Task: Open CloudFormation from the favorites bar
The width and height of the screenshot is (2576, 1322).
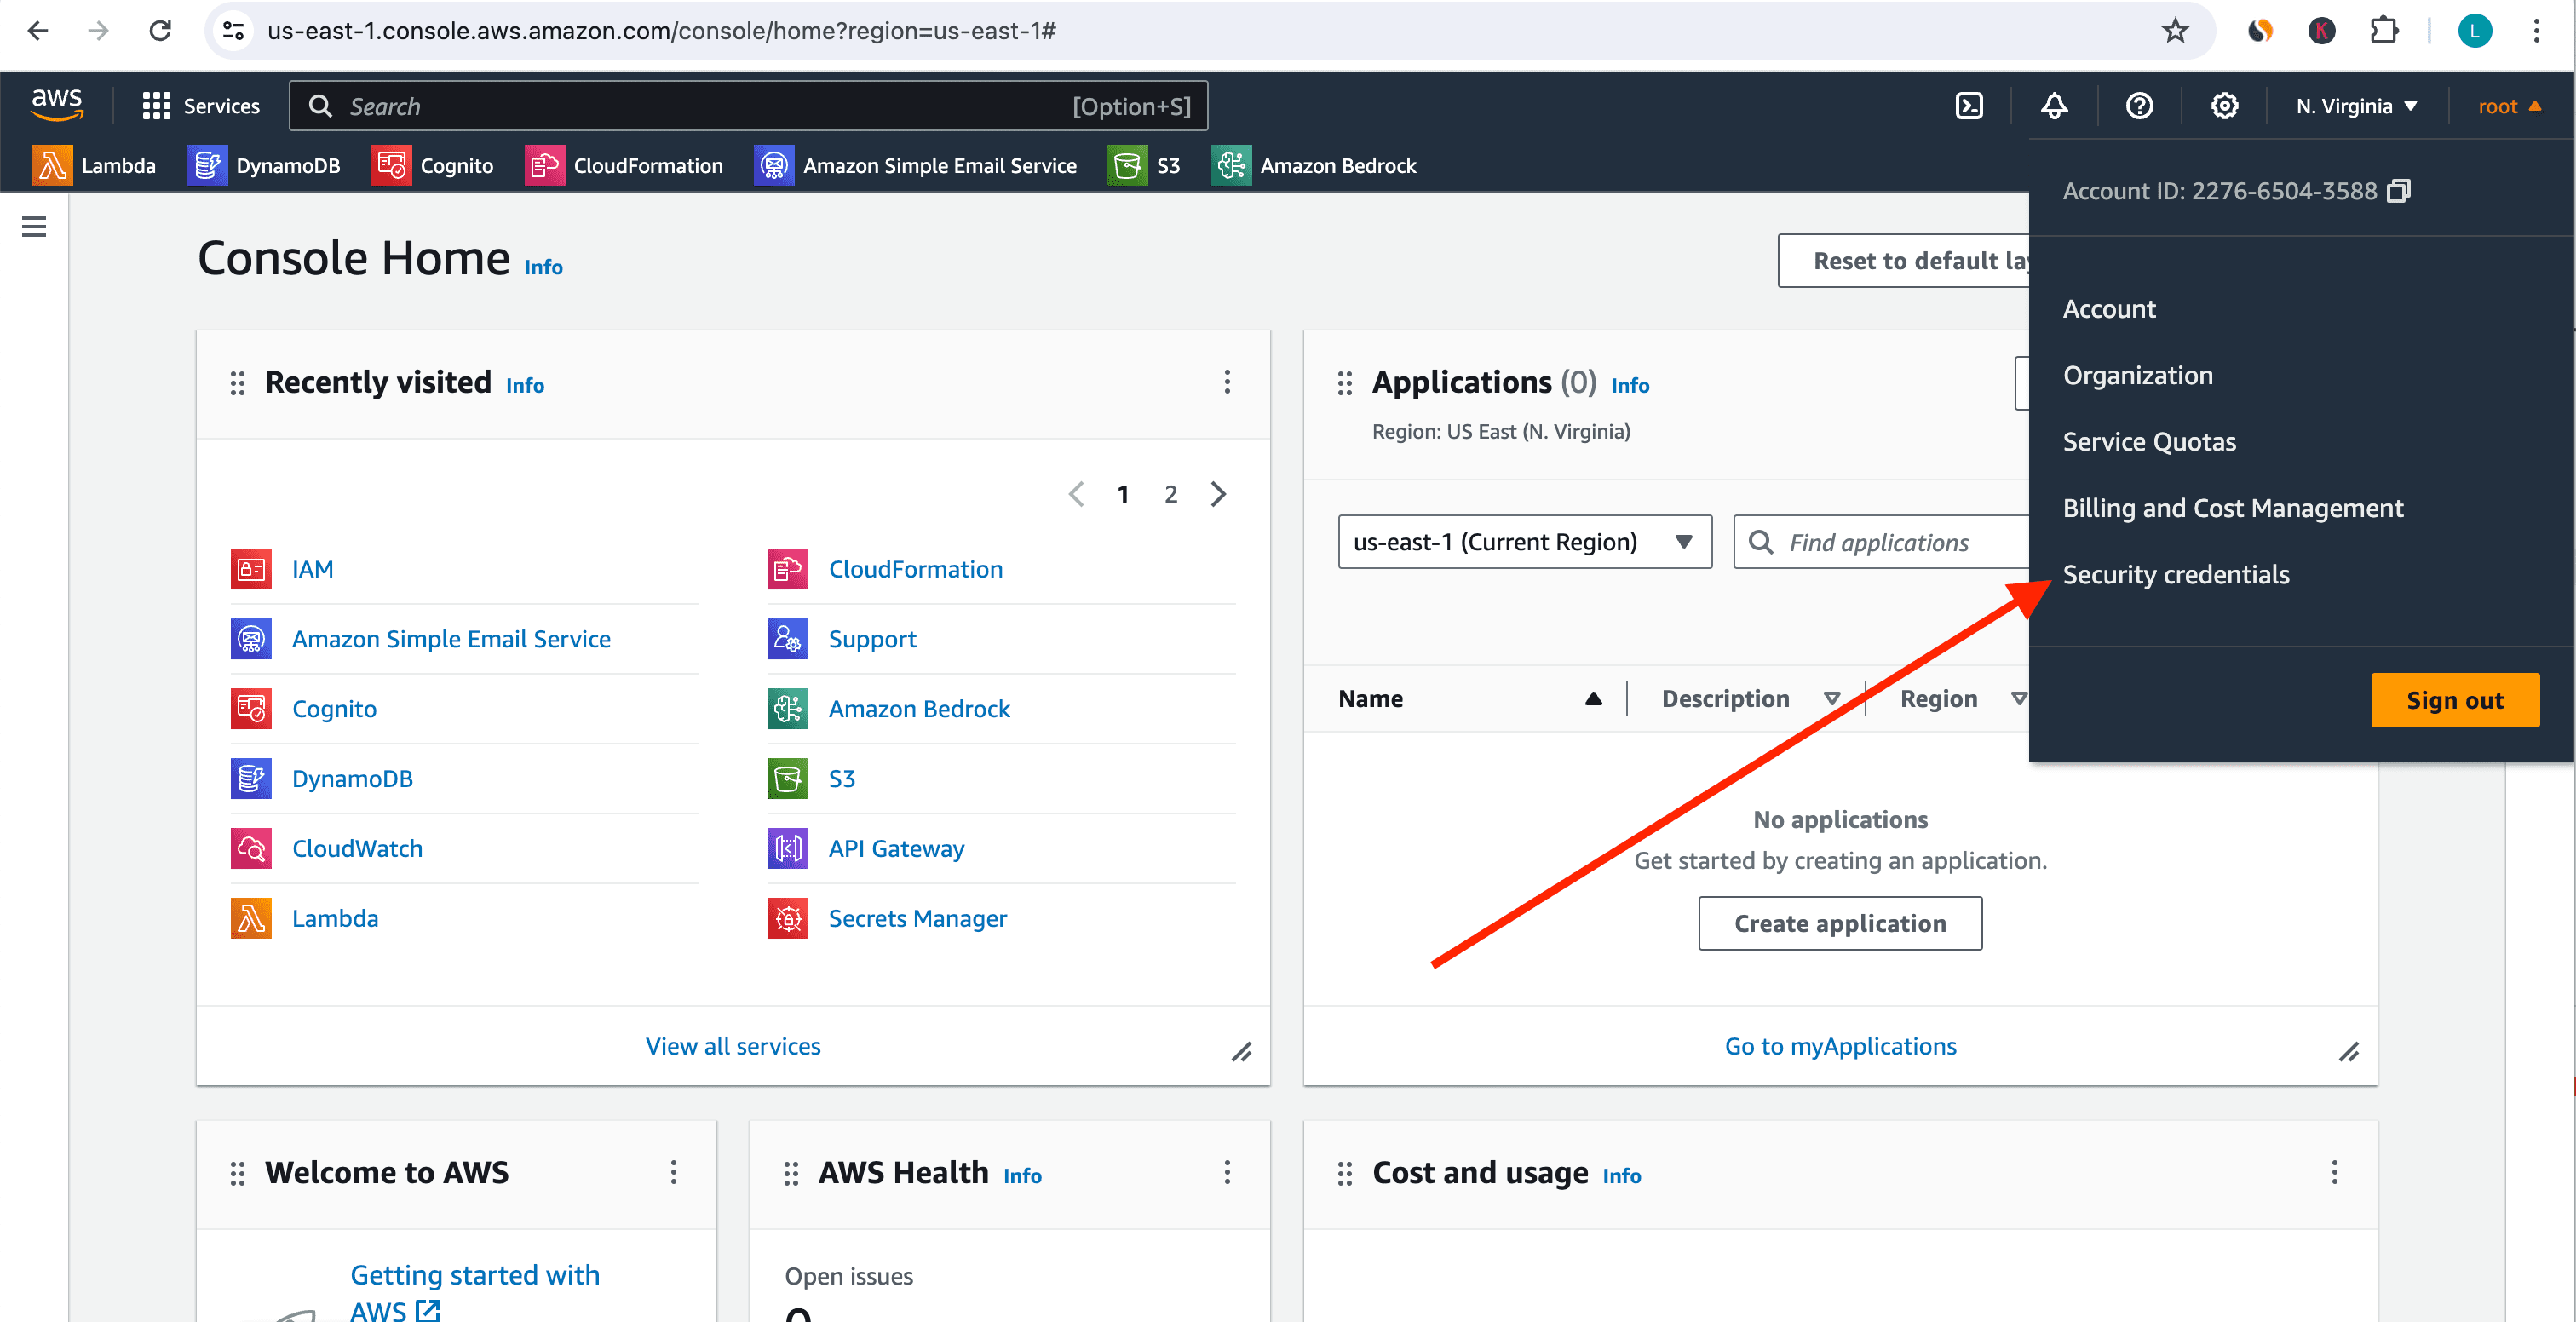Action: pyautogui.click(x=624, y=165)
